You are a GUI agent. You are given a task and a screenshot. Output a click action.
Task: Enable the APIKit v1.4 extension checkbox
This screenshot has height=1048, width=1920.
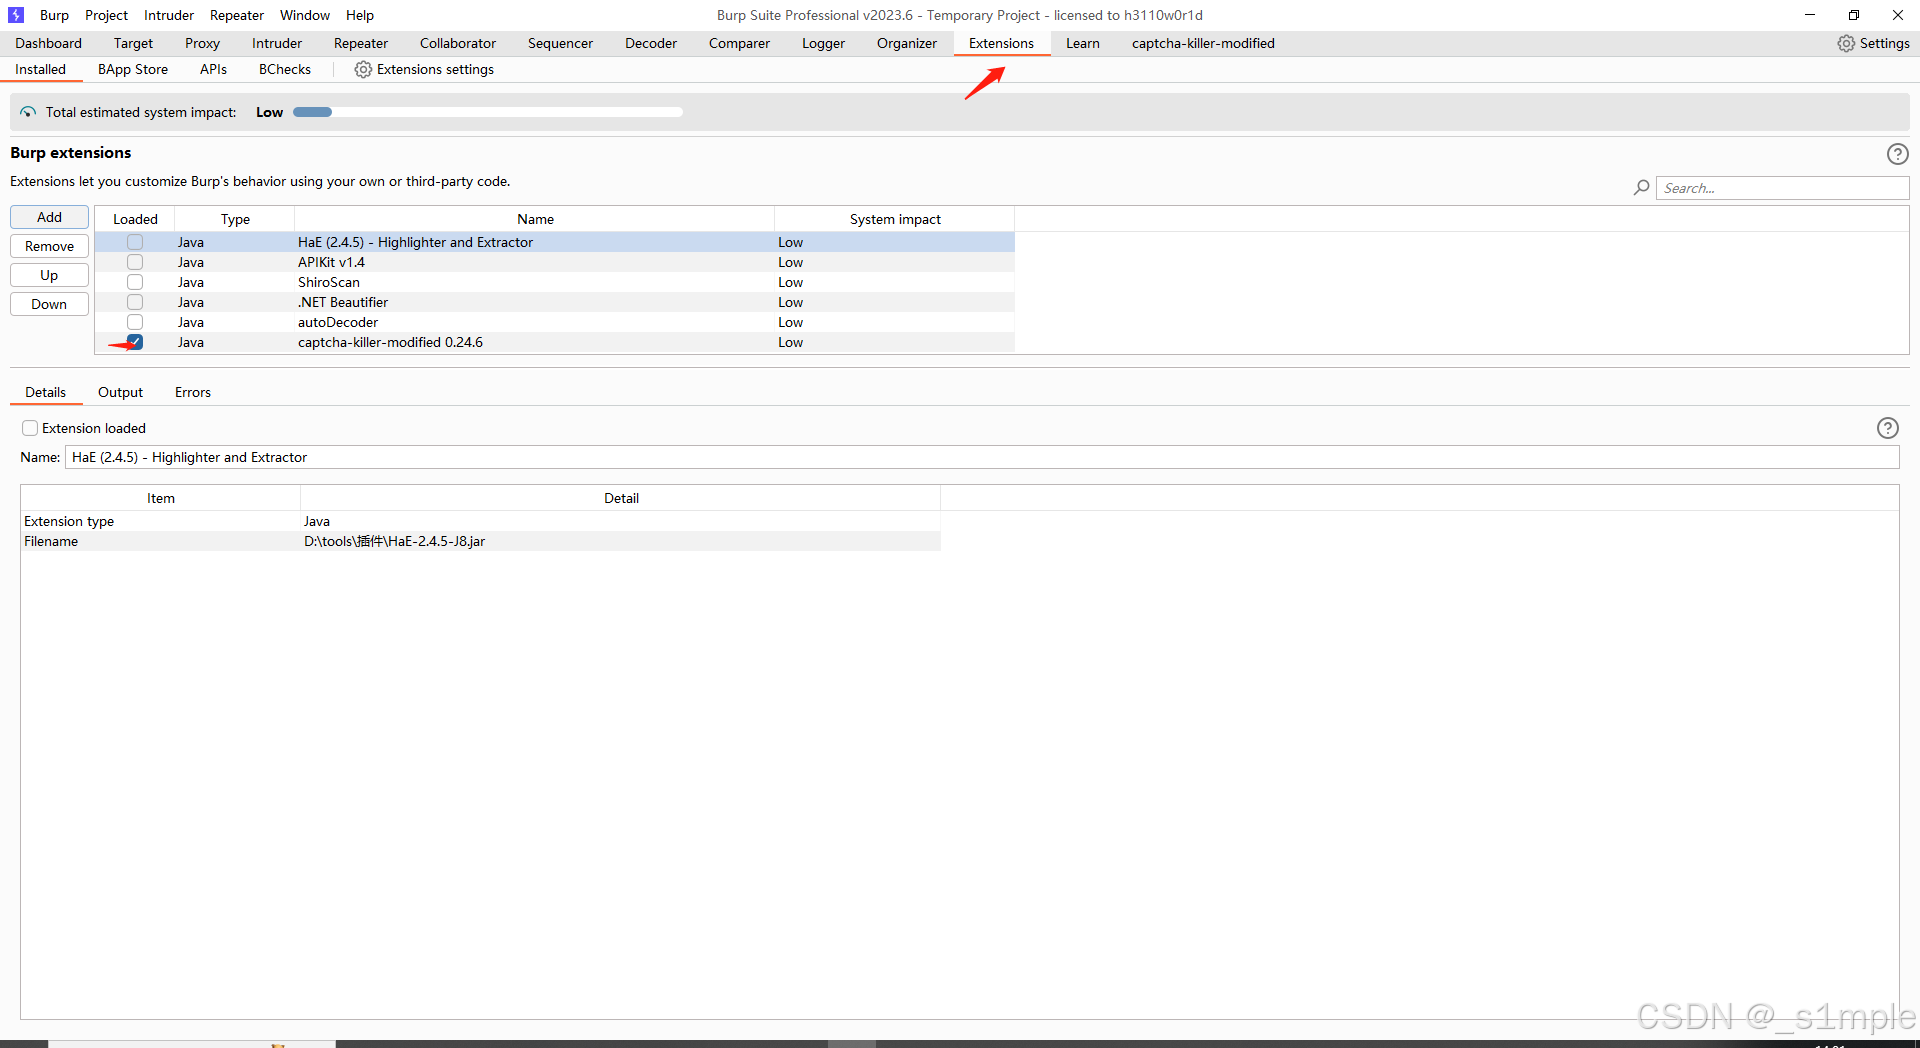pyautogui.click(x=135, y=262)
